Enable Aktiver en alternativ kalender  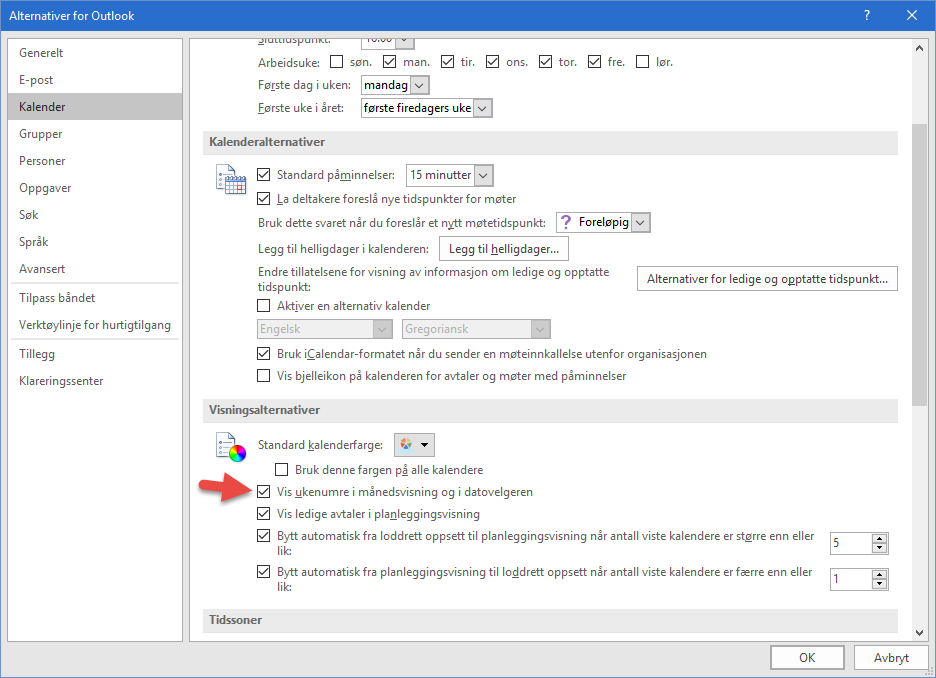coord(263,306)
